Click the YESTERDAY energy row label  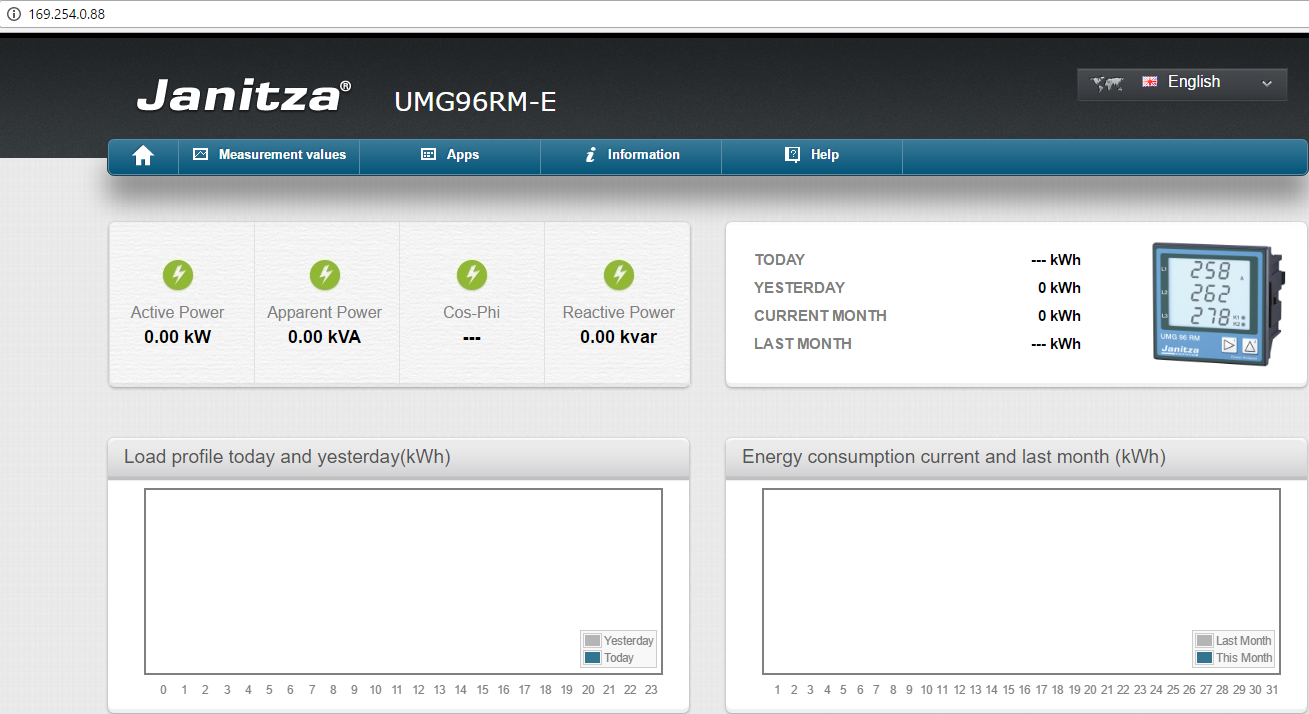(800, 288)
